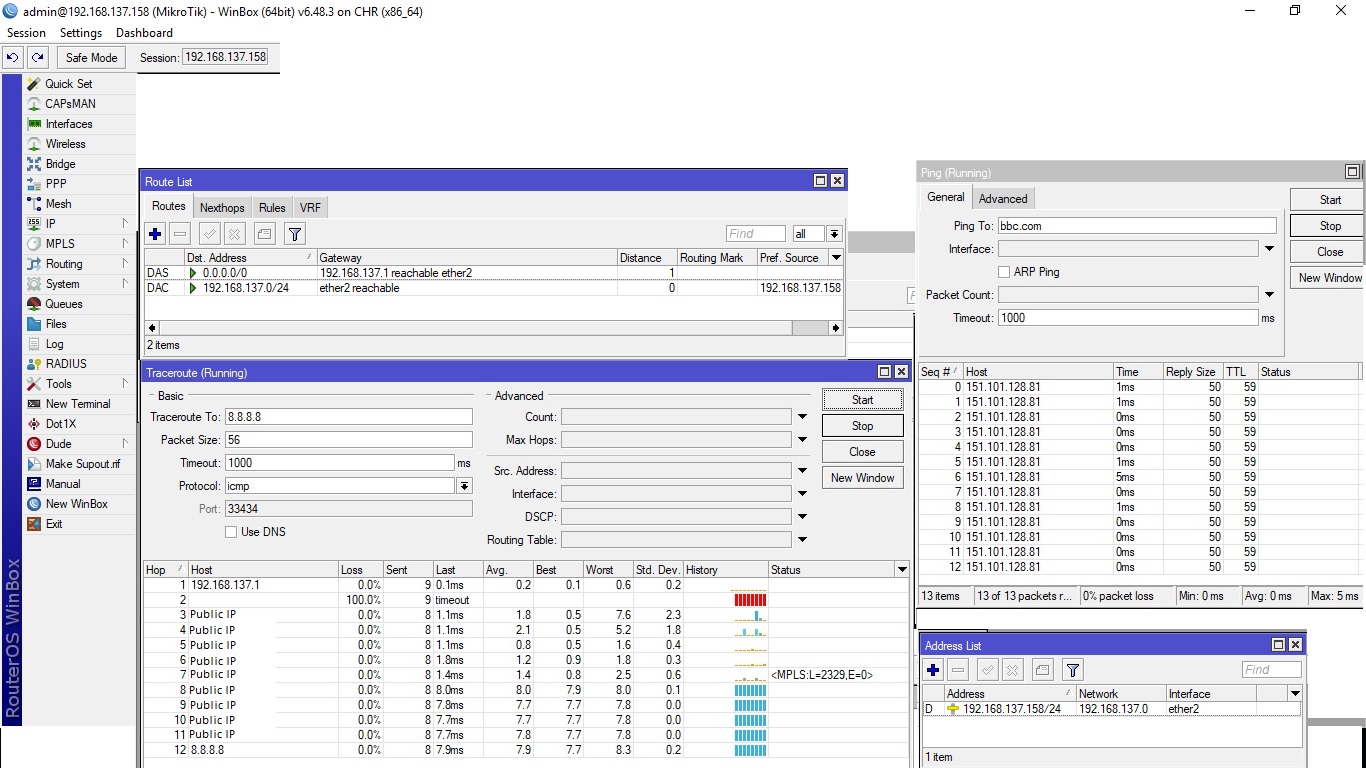Stop the running traceroute
This screenshot has width=1366, height=768.
(x=862, y=426)
